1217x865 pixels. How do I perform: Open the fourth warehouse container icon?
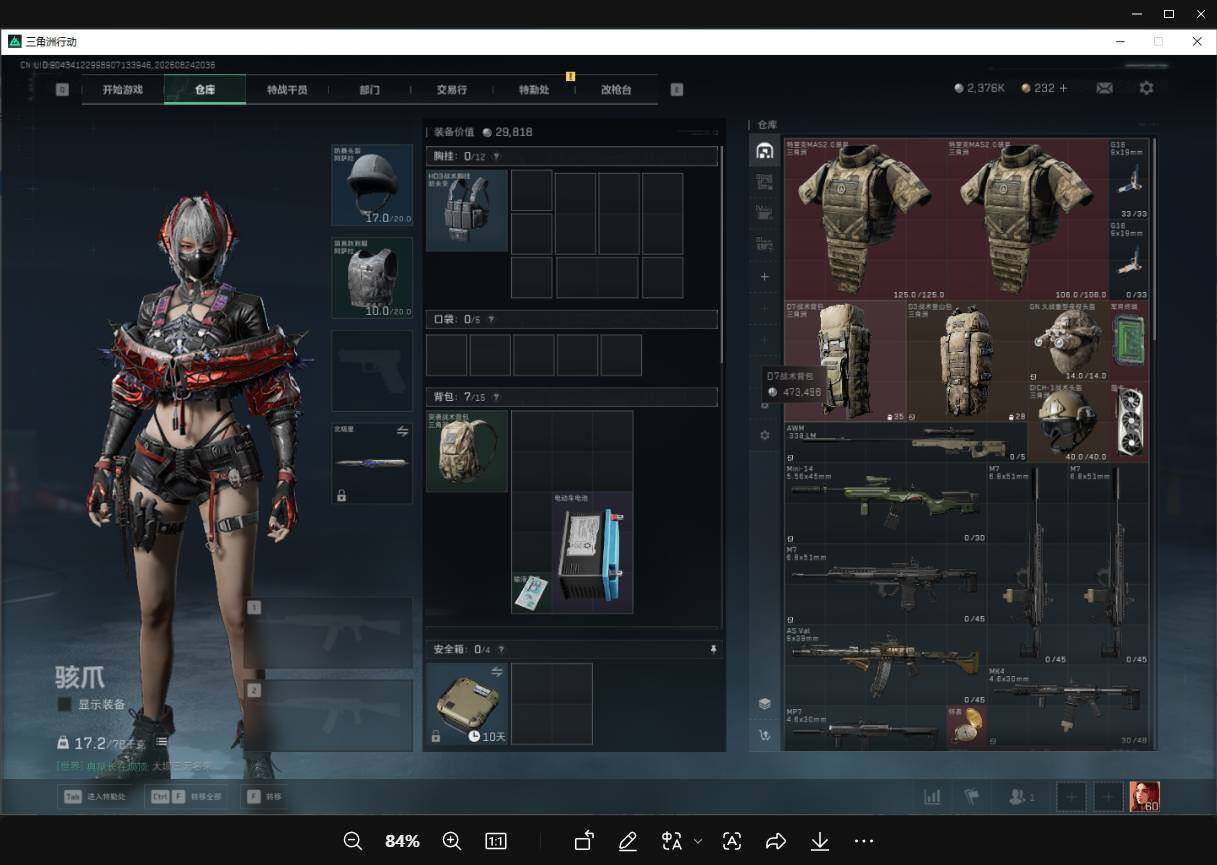pyautogui.click(x=765, y=243)
